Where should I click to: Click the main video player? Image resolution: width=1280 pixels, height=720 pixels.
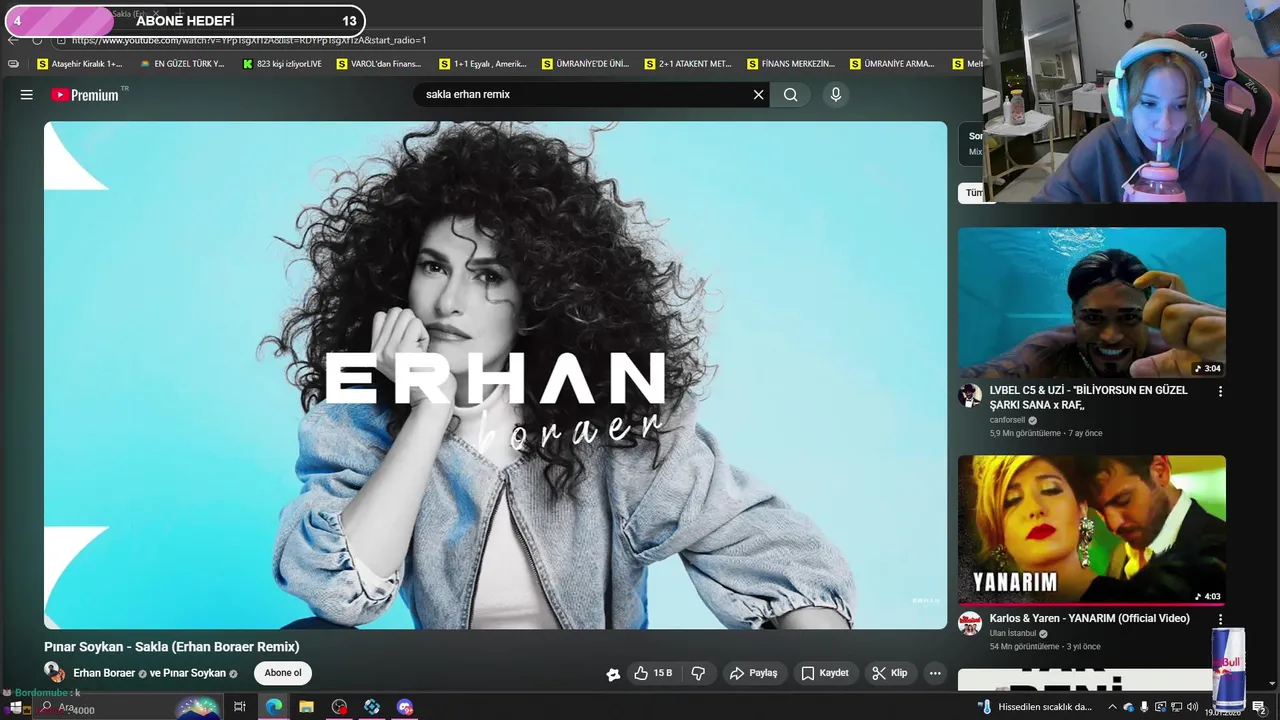coord(495,375)
